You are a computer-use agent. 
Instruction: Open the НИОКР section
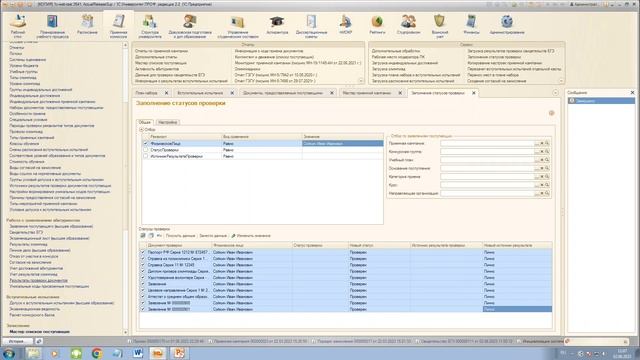tap(345, 24)
